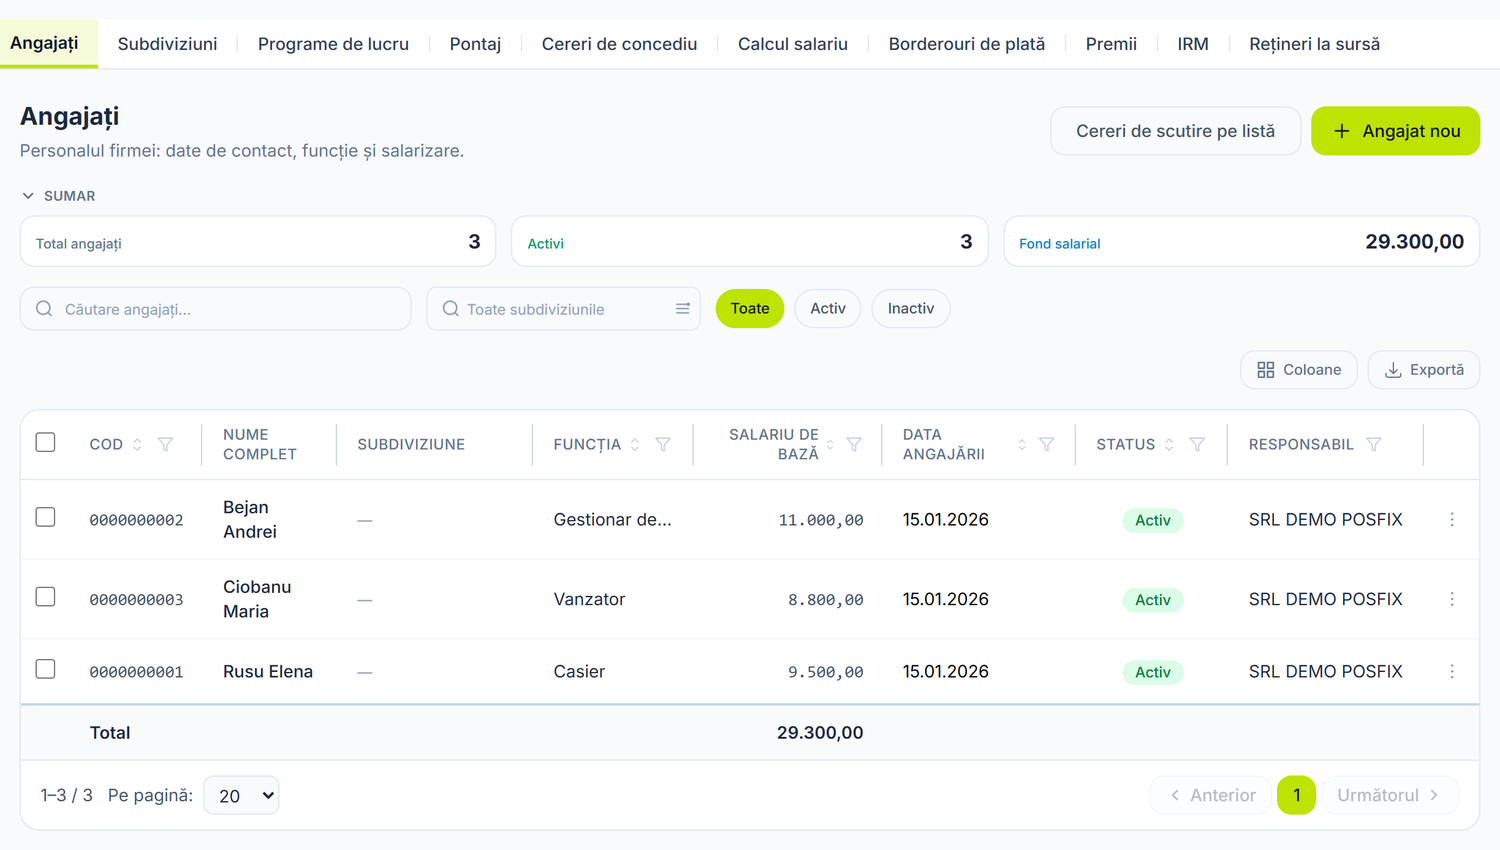The height and width of the screenshot is (850, 1500).
Task: Open filter for DATA ANGAJĂRII column
Action: [x=1046, y=444]
